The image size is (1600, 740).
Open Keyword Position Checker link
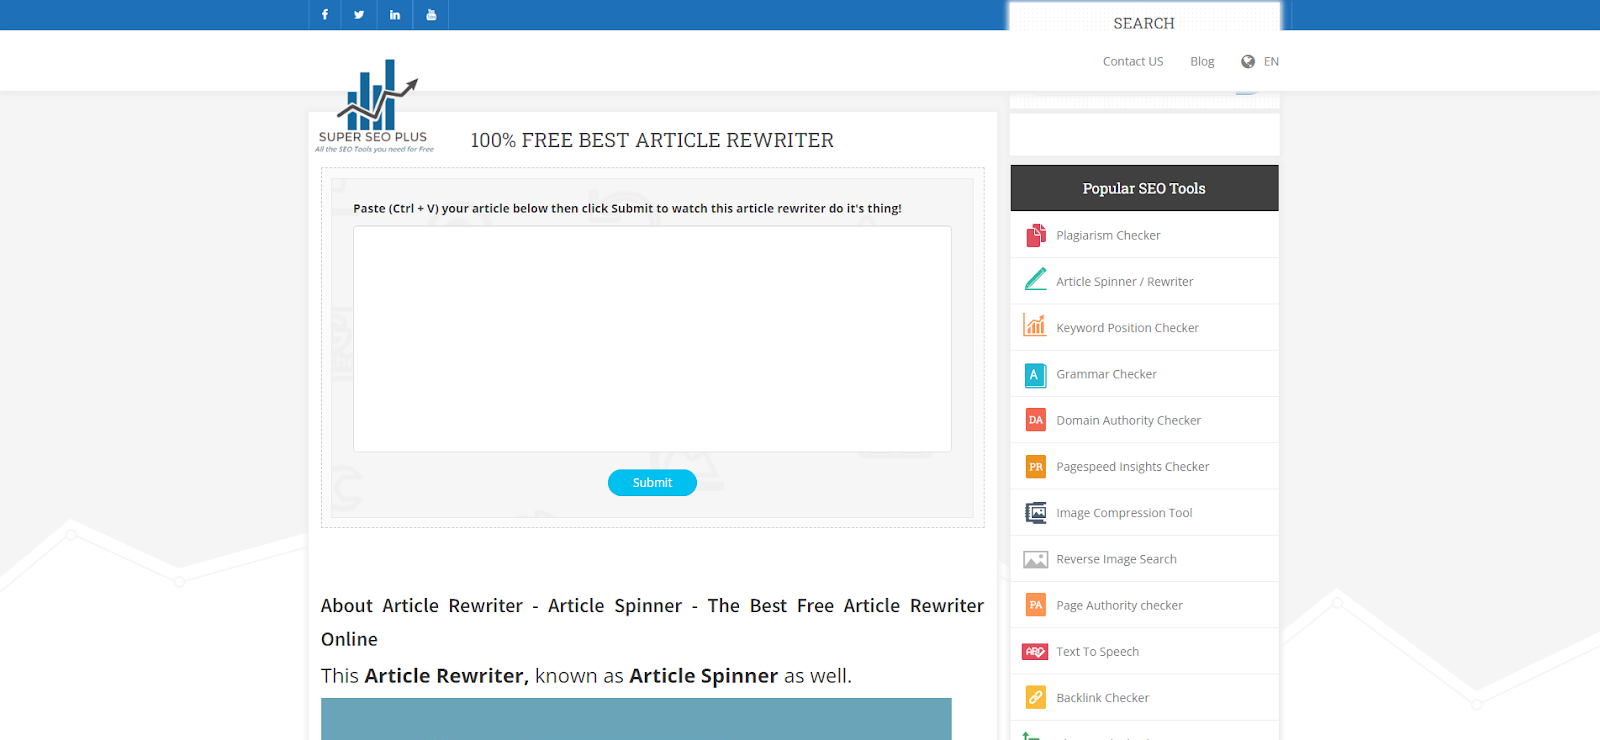[1127, 327]
